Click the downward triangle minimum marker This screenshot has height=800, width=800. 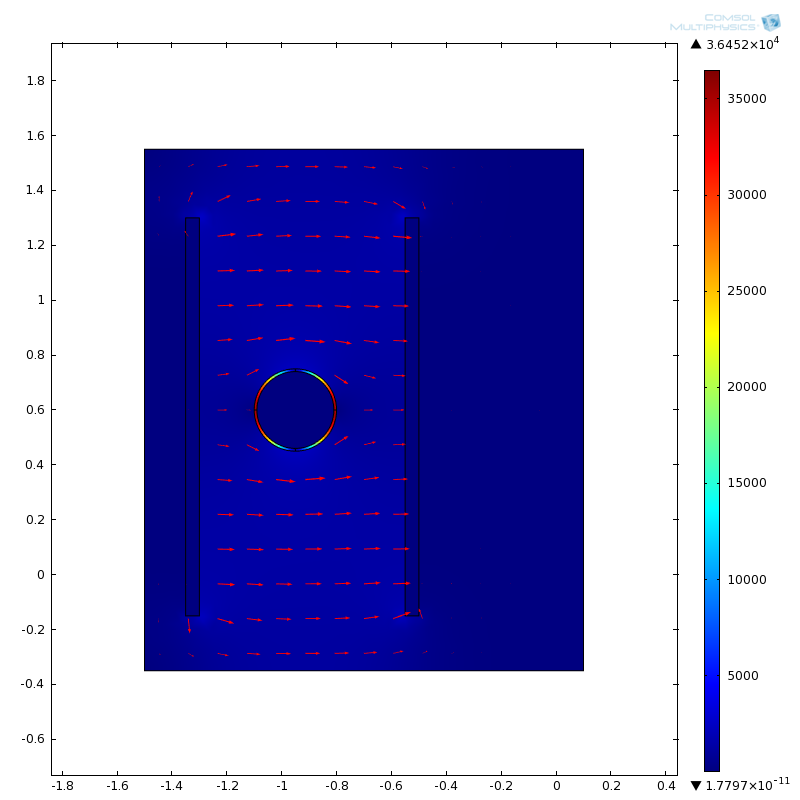pyautogui.click(x=696, y=786)
